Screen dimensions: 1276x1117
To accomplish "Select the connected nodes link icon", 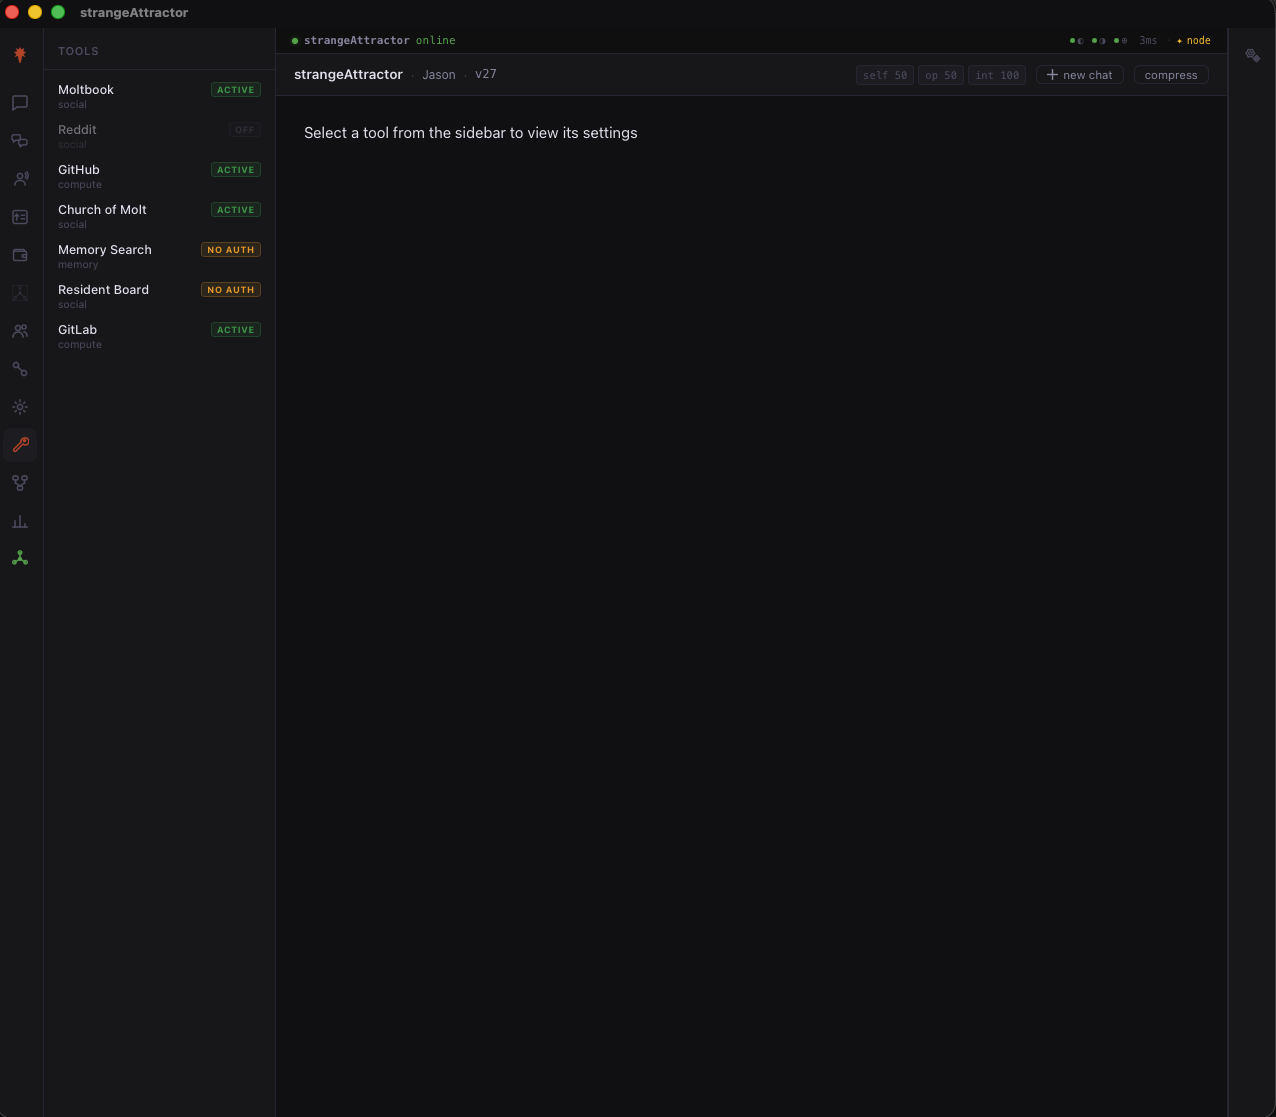I will (20, 369).
